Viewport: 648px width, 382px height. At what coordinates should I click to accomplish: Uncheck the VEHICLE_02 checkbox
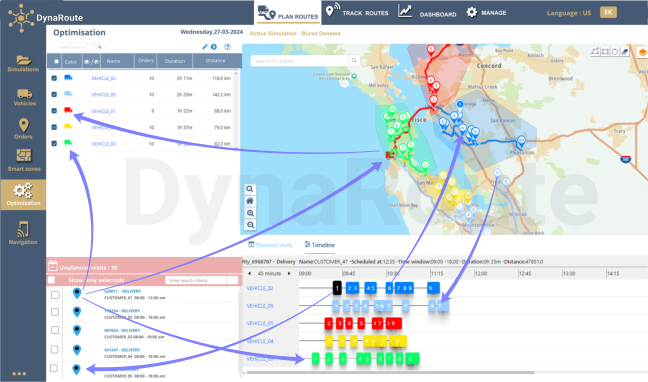tap(54, 78)
